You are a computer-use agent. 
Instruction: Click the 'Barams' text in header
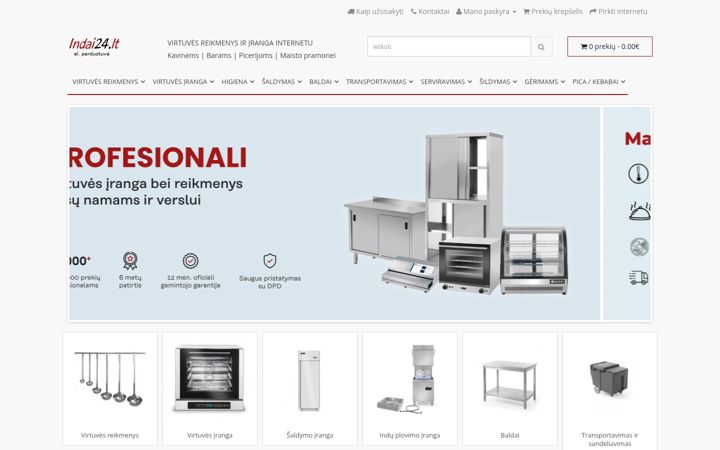(219, 56)
